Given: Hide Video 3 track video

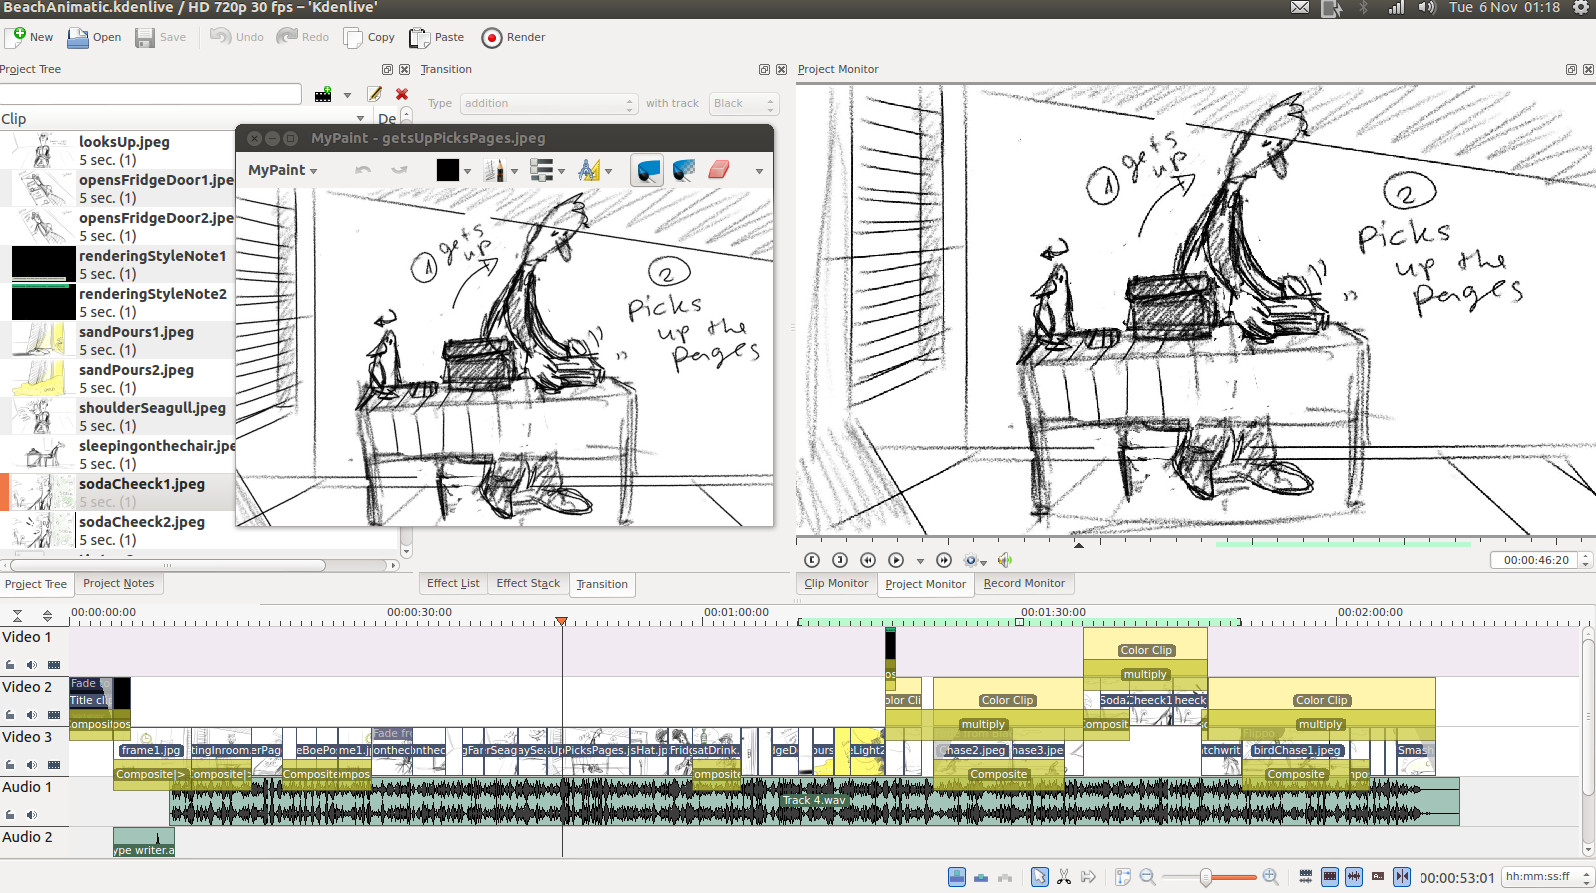Looking at the screenshot, I should (x=54, y=765).
